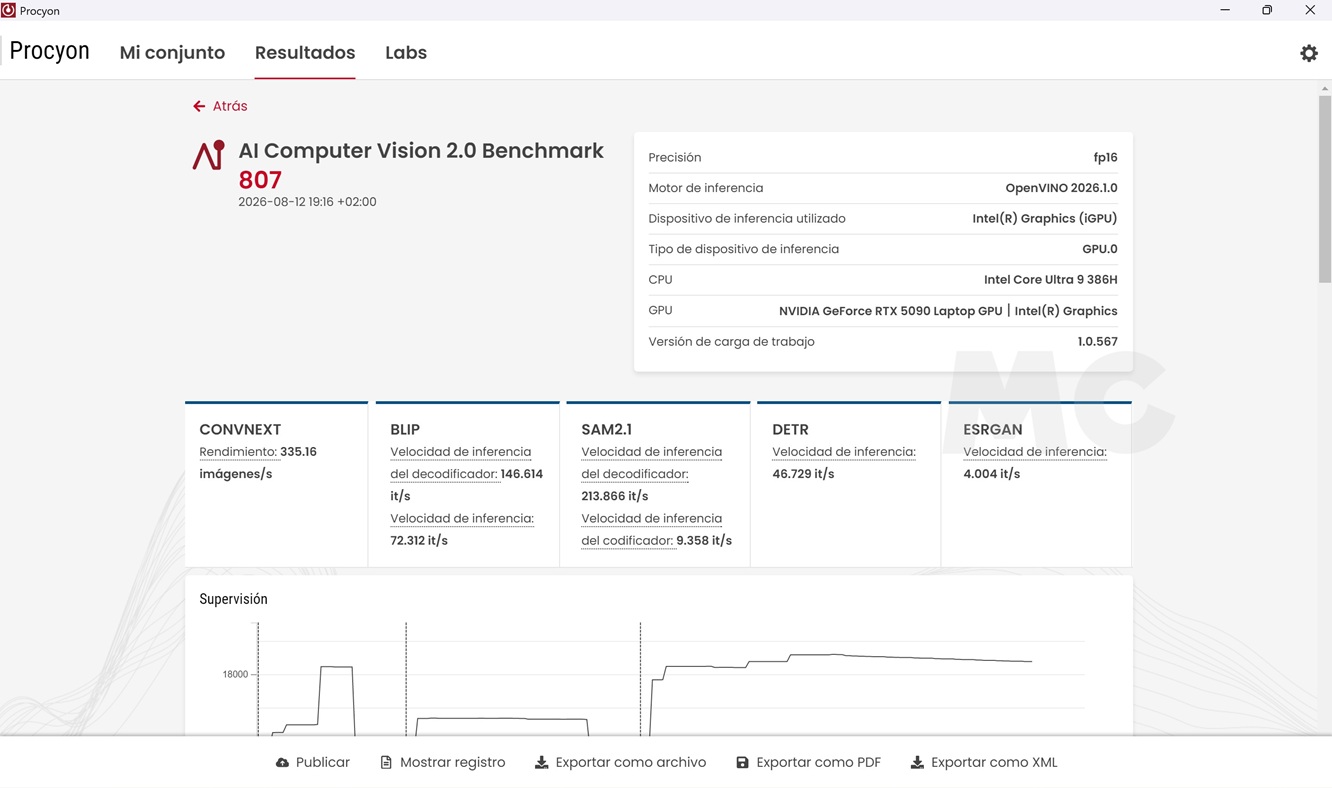Viewport: 1332px width, 788px height.
Task: Click the save icon for Exportar como PDF
Action: coord(742,763)
